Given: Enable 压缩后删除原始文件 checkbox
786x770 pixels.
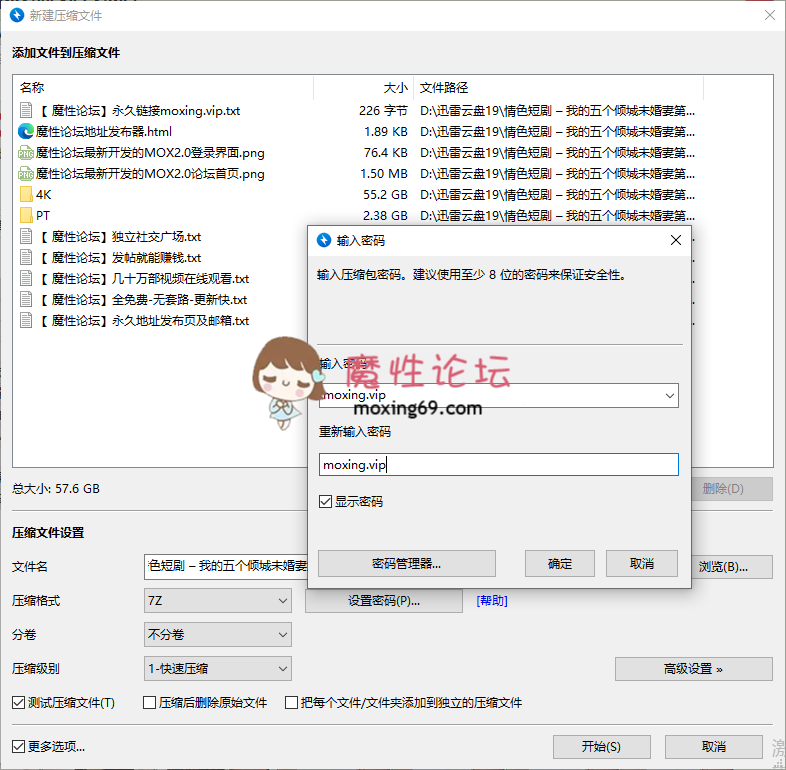Looking at the screenshot, I should click(x=149, y=703).
